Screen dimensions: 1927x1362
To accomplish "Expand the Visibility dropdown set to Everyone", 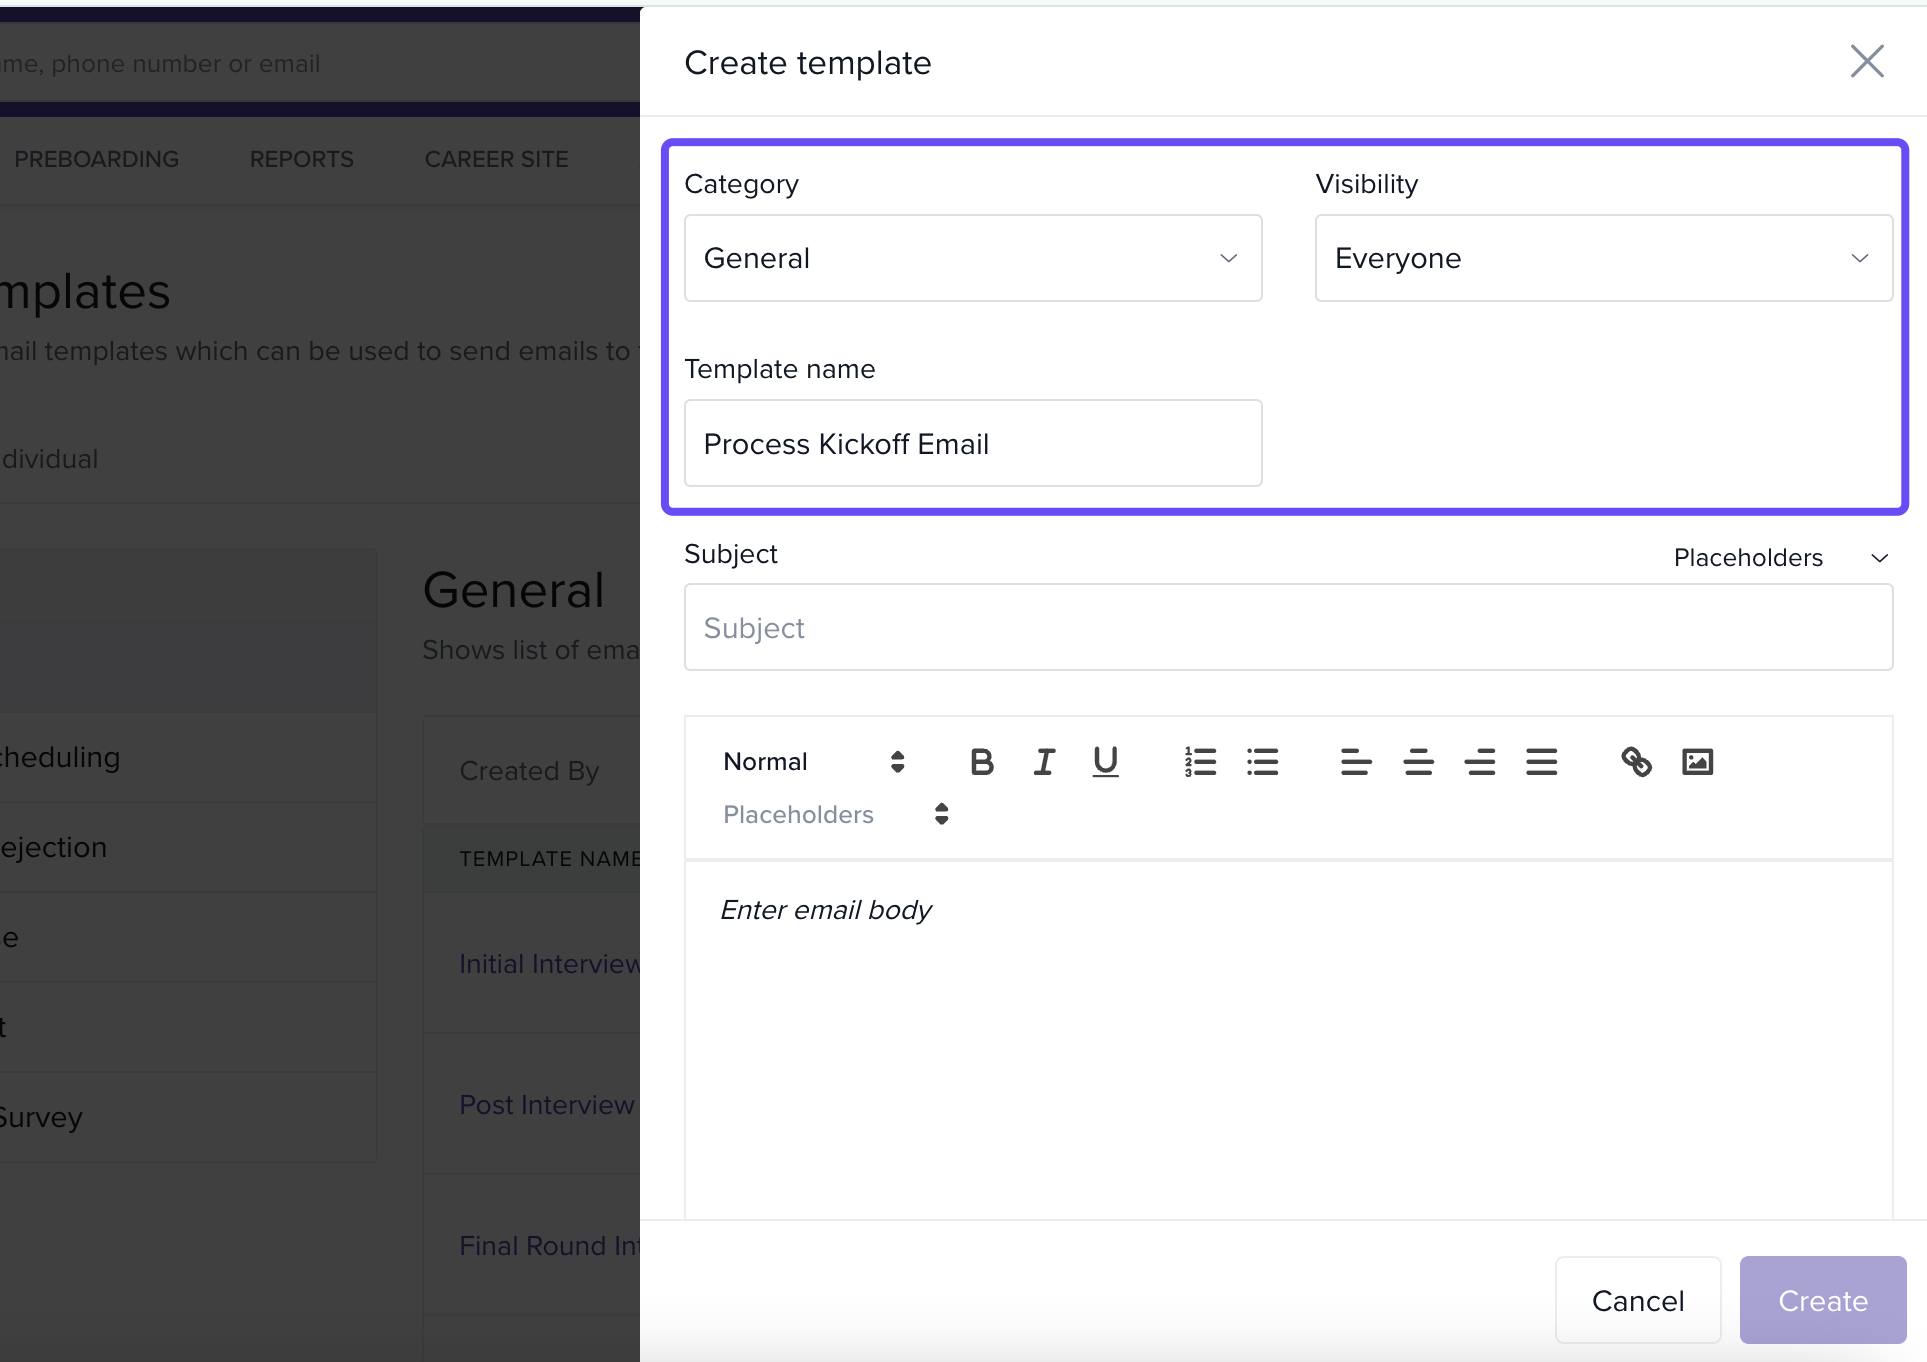I will 1603,258.
